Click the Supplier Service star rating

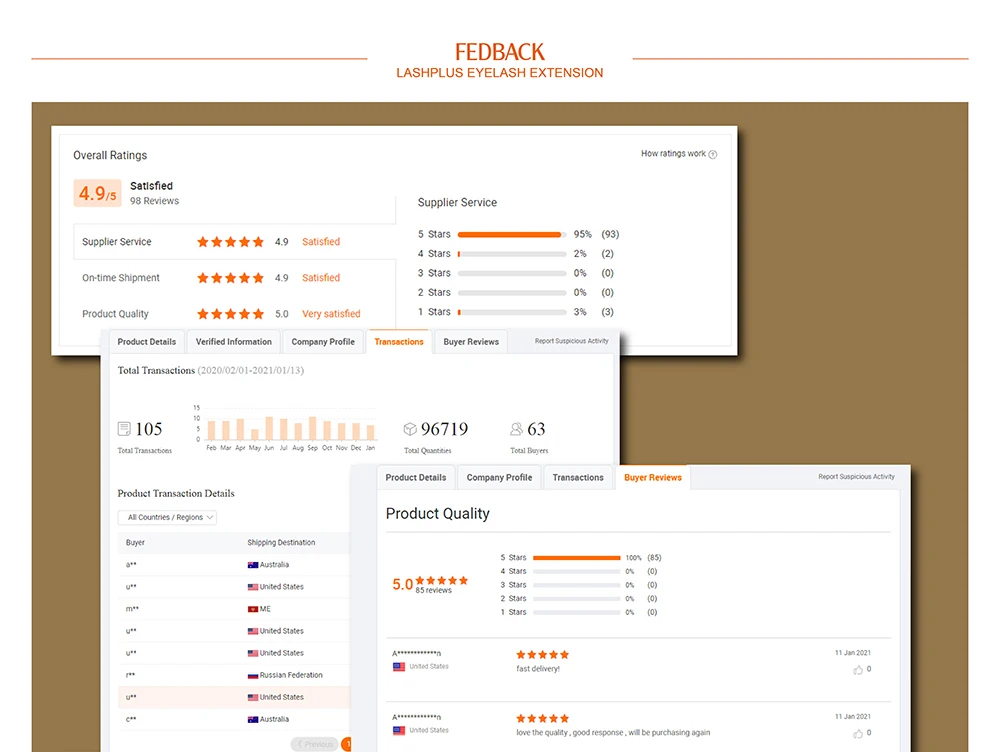pos(230,242)
